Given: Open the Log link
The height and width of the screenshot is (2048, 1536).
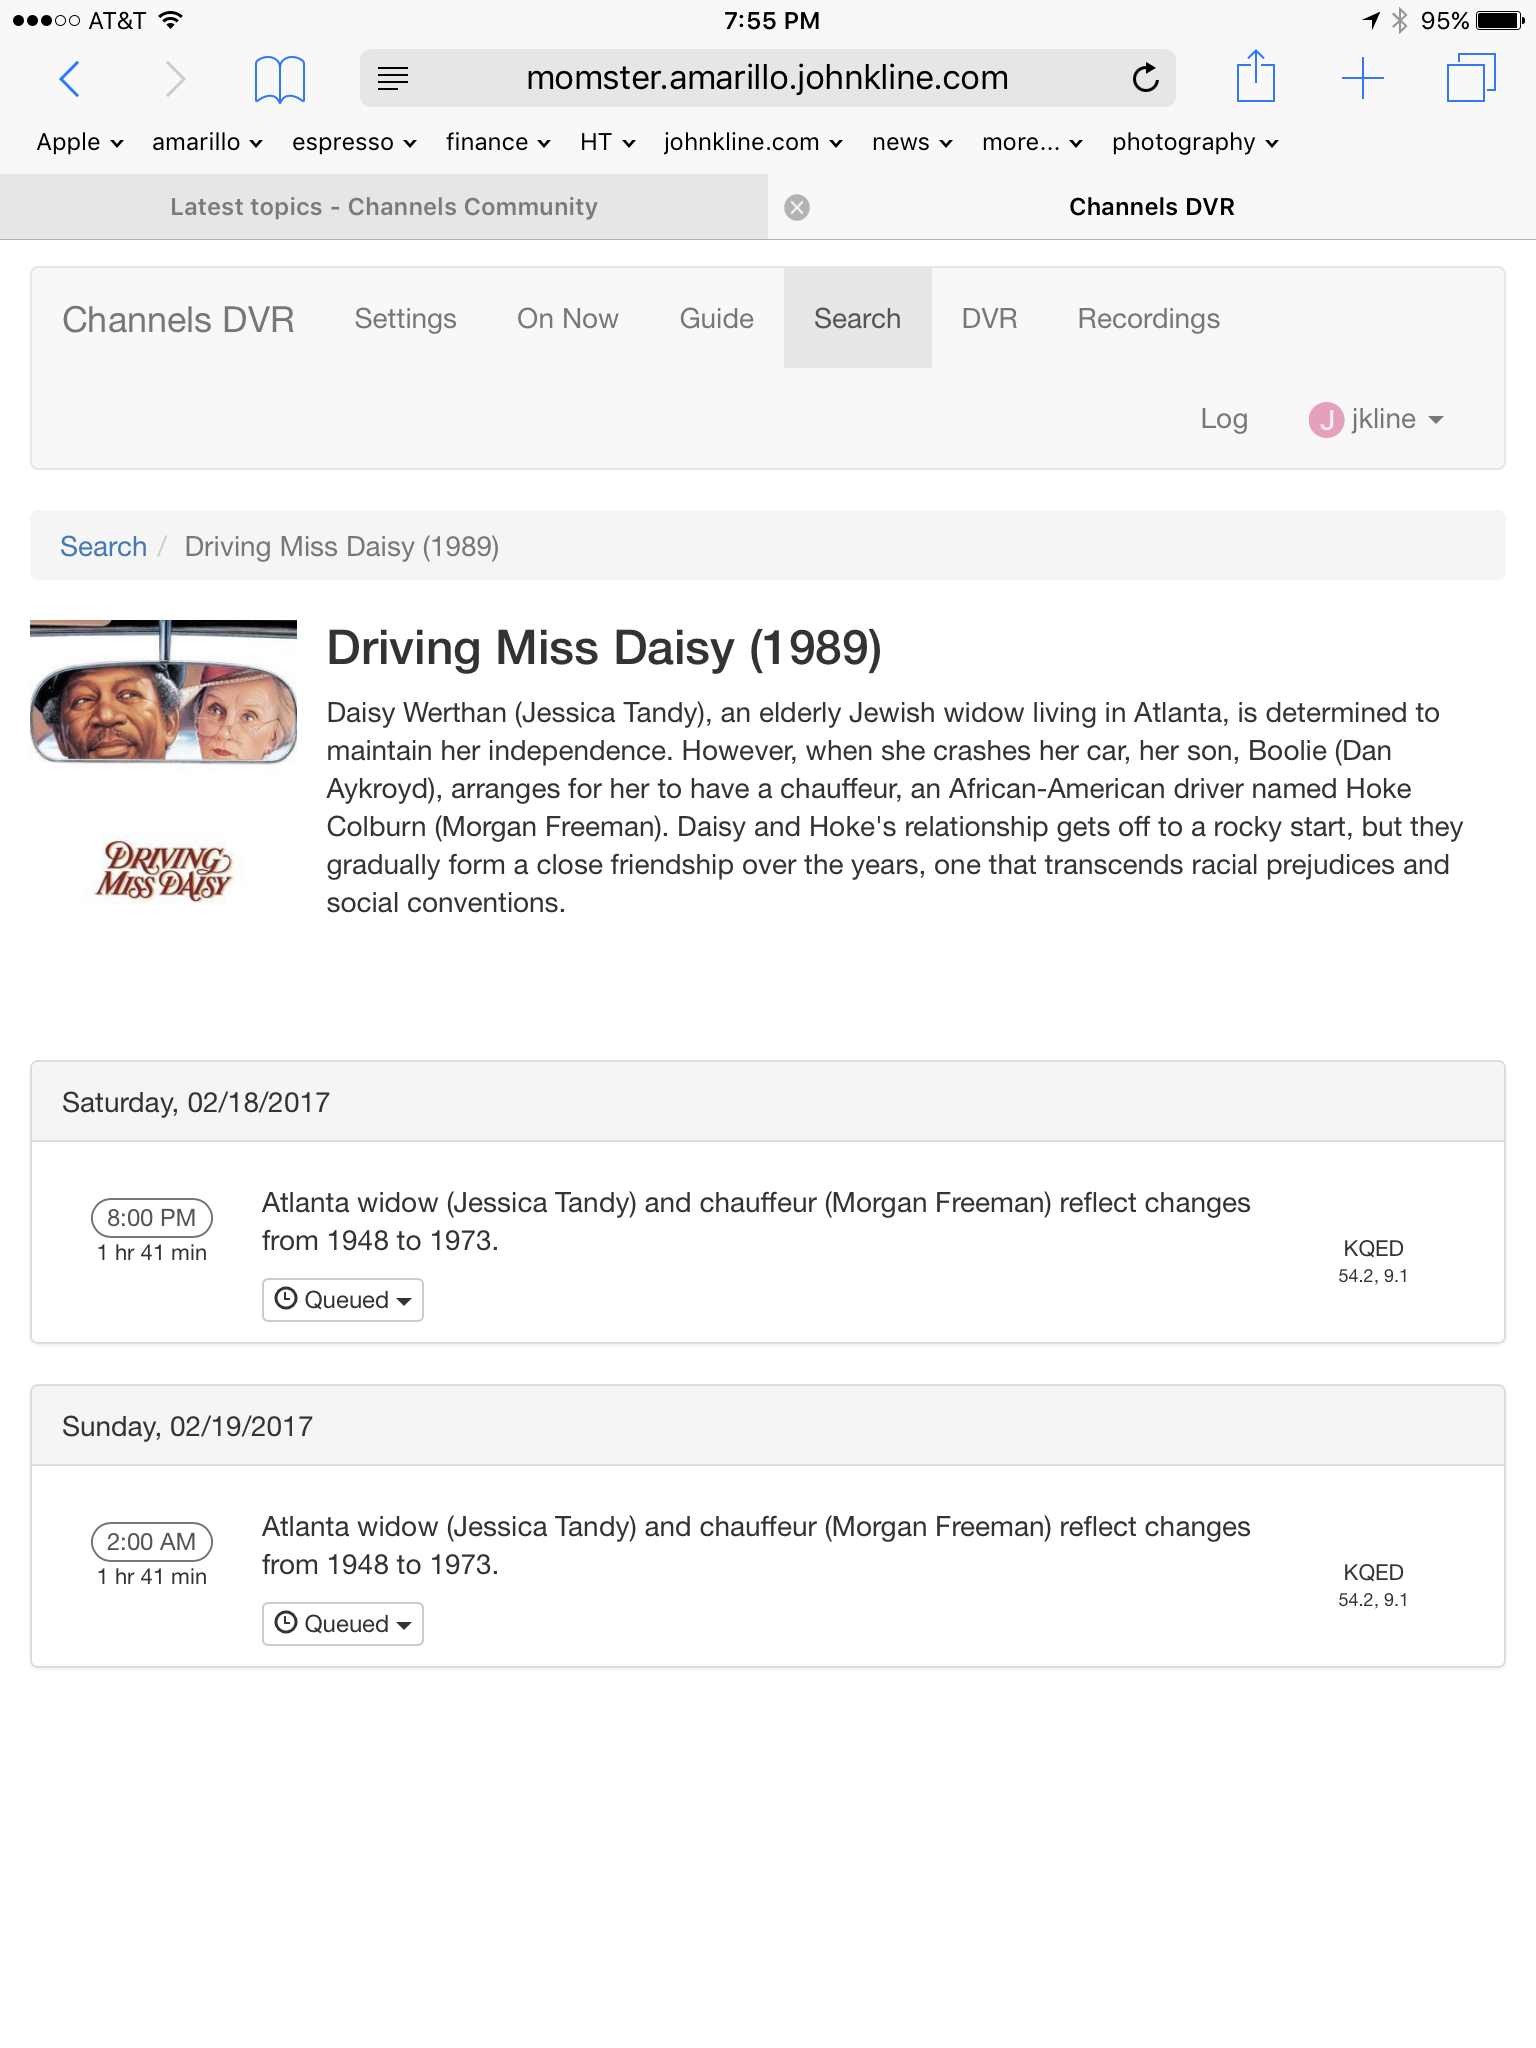Looking at the screenshot, I should tap(1223, 419).
